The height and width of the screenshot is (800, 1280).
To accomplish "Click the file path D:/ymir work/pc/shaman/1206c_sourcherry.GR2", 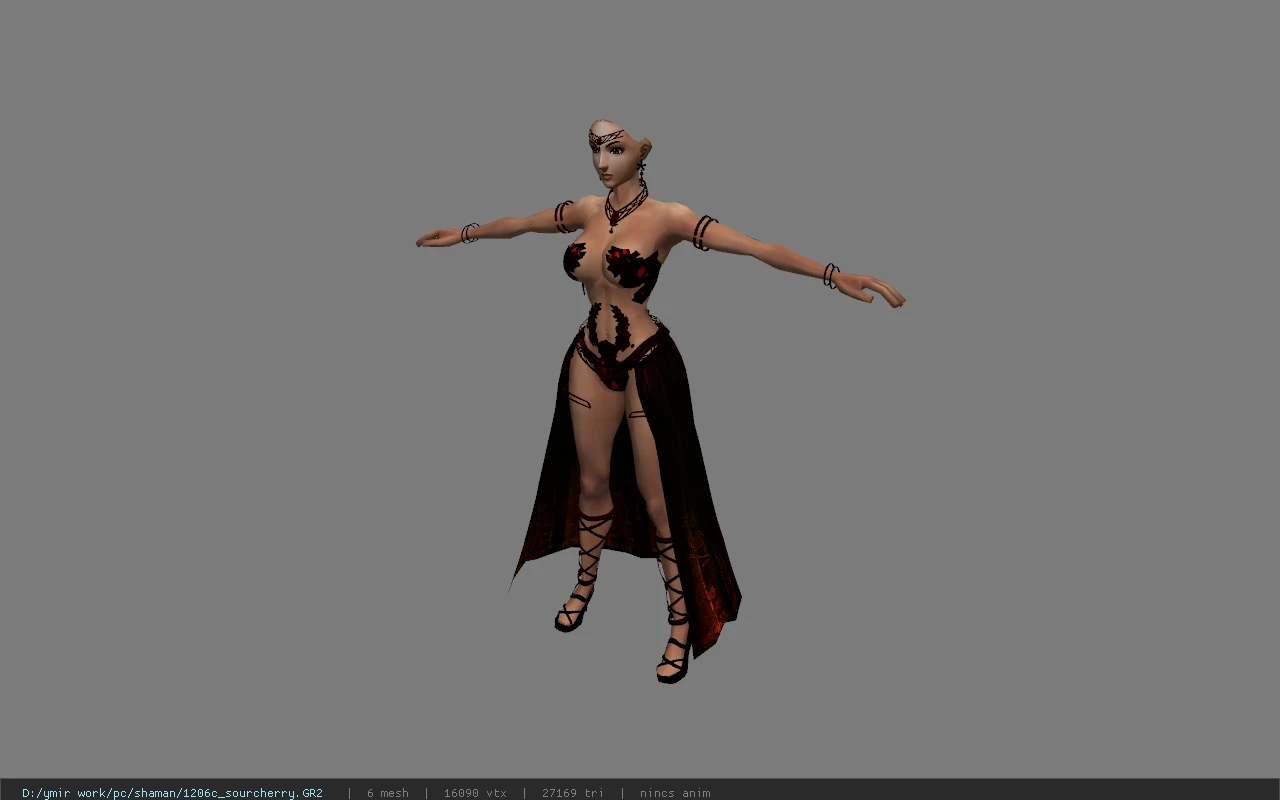I will click(x=172, y=793).
